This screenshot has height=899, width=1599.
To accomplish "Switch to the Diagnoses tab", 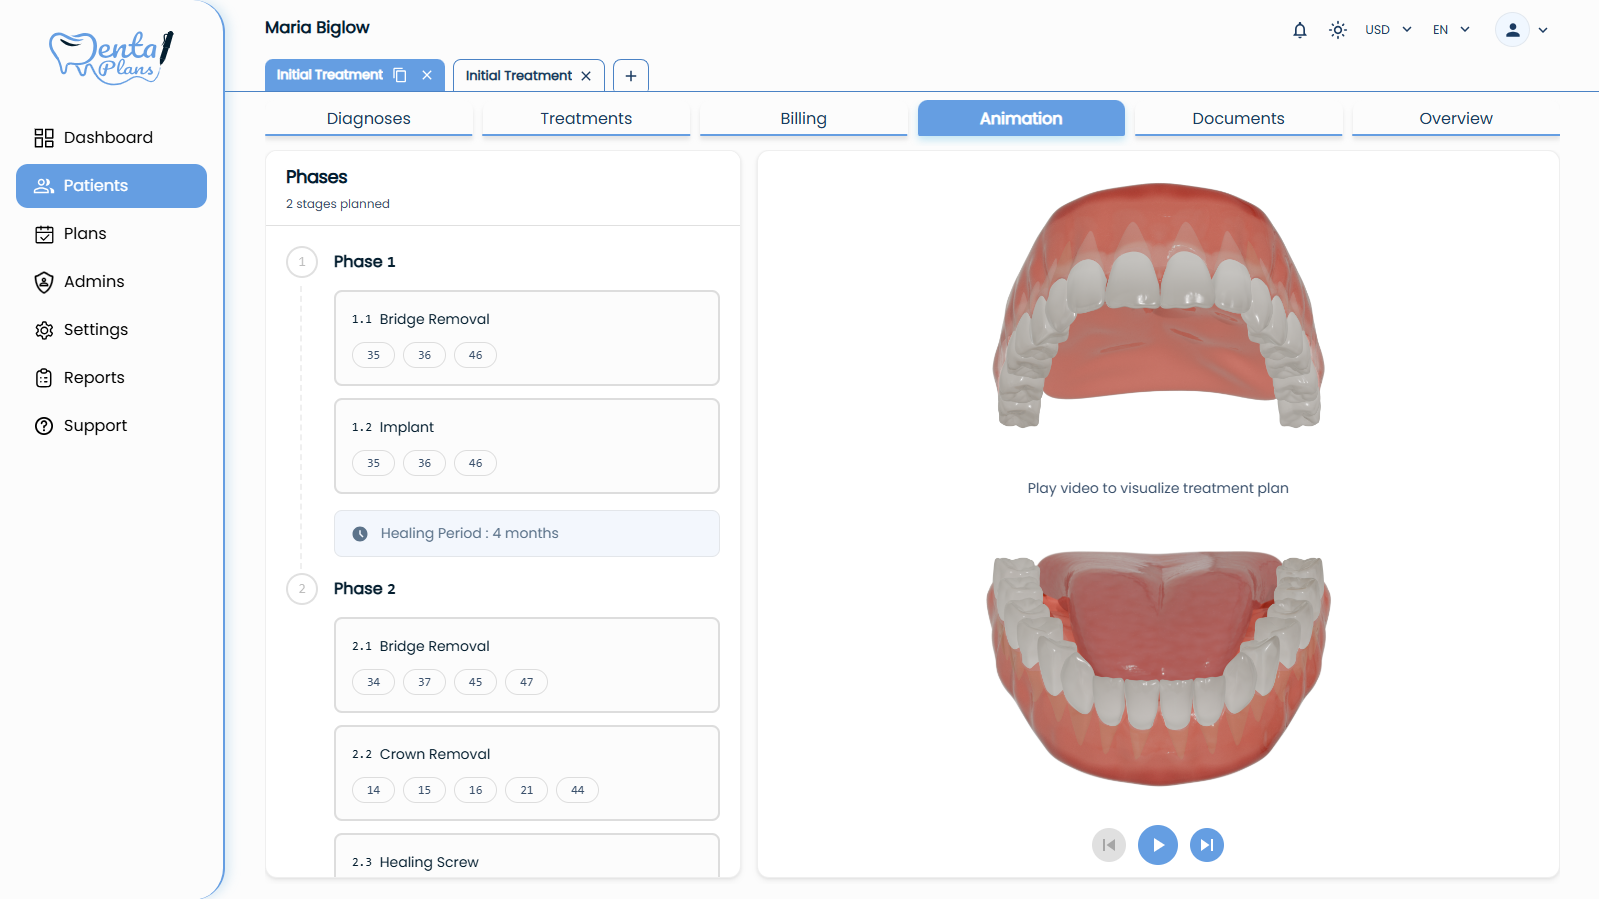I will pyautogui.click(x=368, y=118).
